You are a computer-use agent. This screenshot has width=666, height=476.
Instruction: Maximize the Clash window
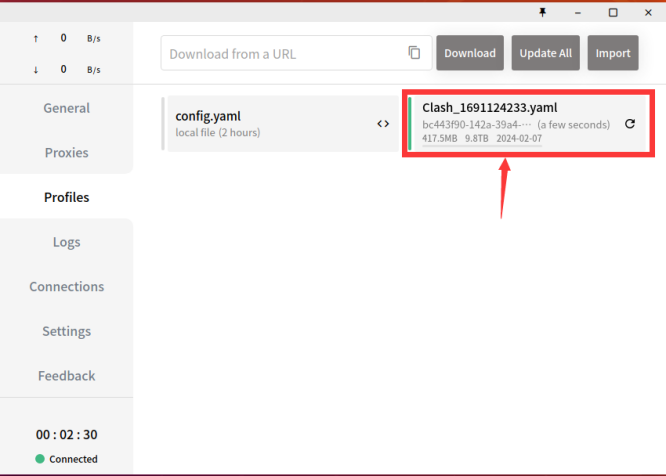pyautogui.click(x=613, y=13)
